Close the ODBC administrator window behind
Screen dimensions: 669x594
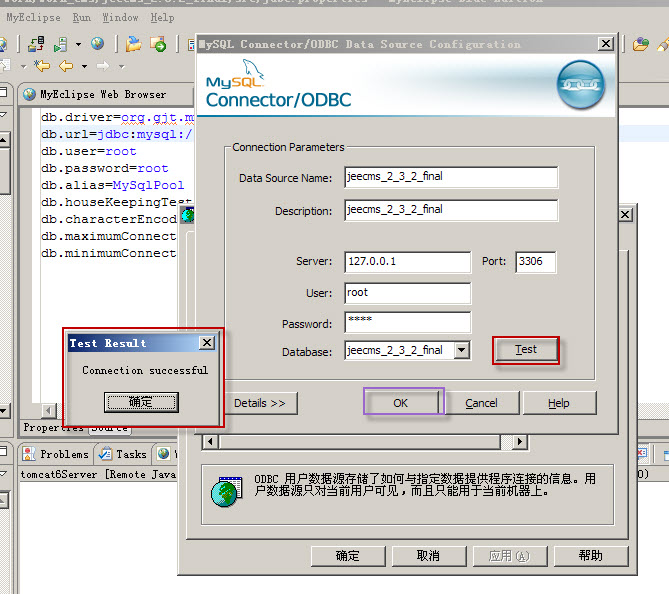(625, 214)
